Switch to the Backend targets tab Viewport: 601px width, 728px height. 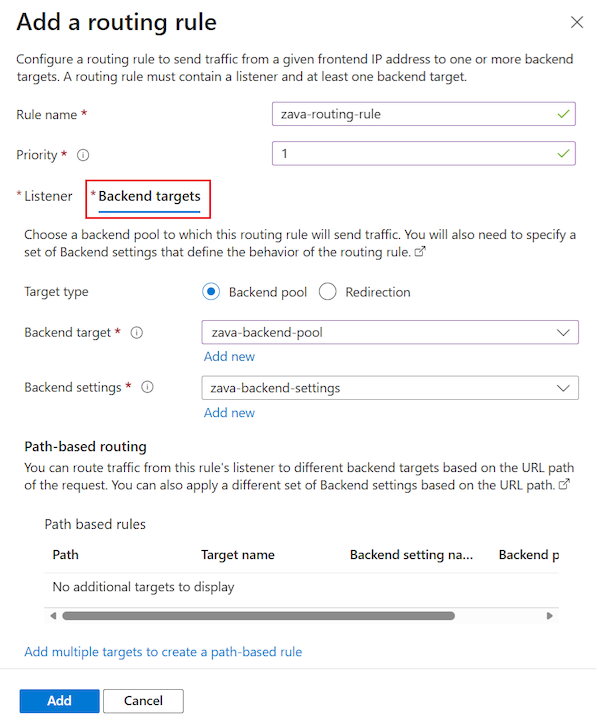[x=149, y=196]
